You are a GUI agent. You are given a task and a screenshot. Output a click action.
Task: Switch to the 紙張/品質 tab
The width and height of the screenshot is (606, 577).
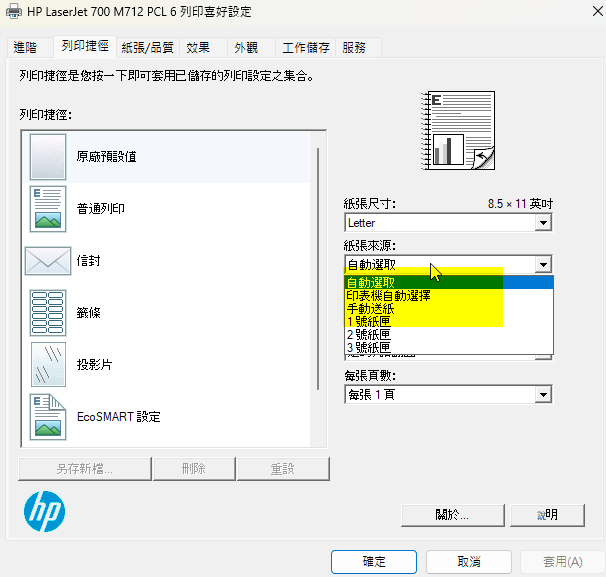(x=147, y=47)
